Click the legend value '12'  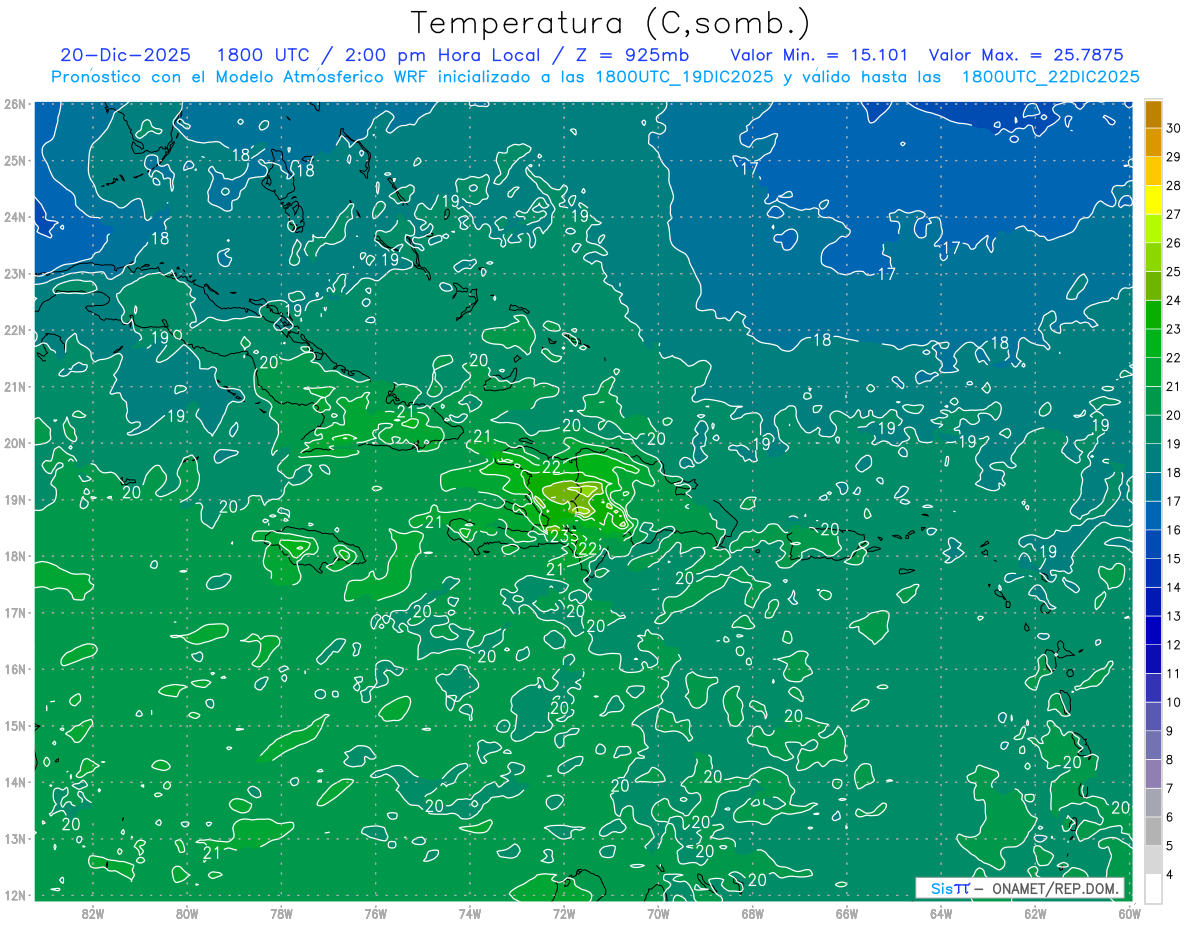(x=1174, y=645)
